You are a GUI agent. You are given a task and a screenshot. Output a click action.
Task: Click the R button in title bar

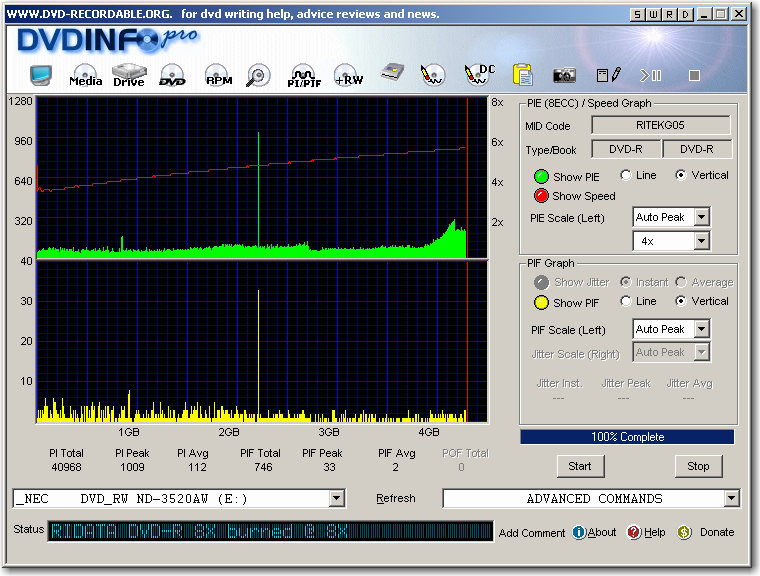[x=669, y=15]
